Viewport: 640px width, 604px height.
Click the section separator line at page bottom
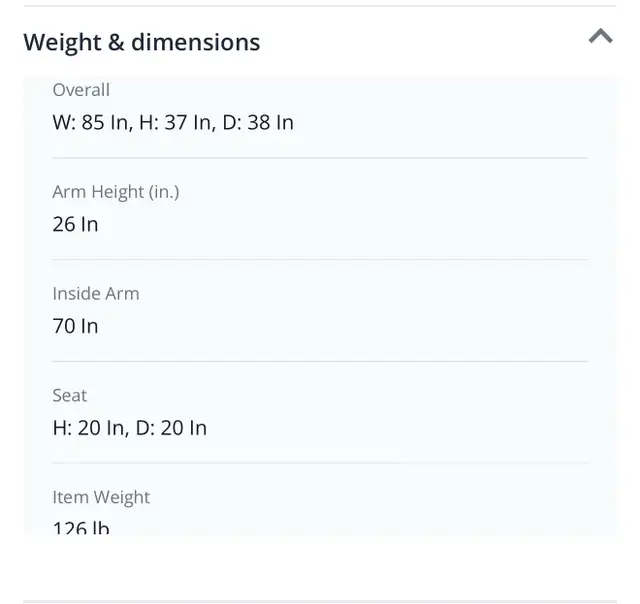(x=320, y=601)
